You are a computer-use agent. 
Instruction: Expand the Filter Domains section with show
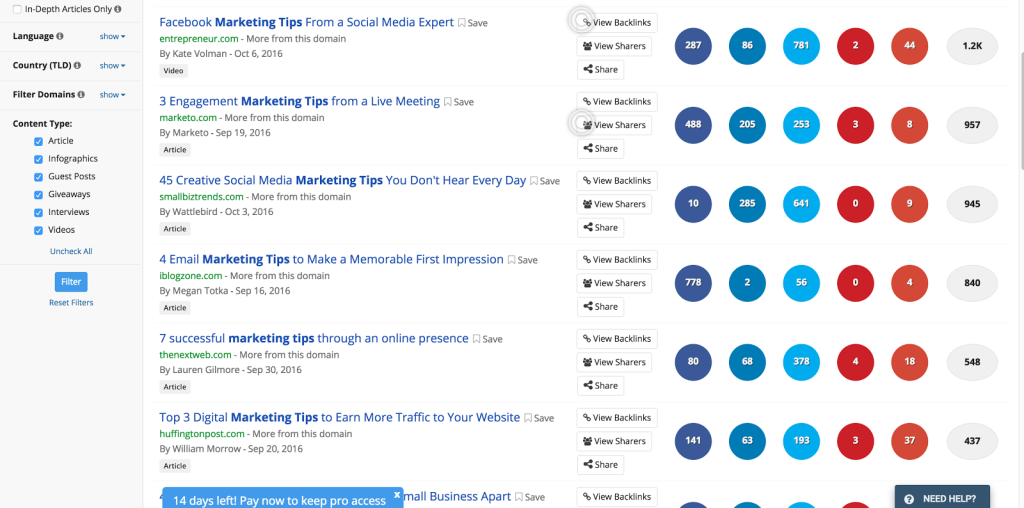pyautogui.click(x=112, y=95)
